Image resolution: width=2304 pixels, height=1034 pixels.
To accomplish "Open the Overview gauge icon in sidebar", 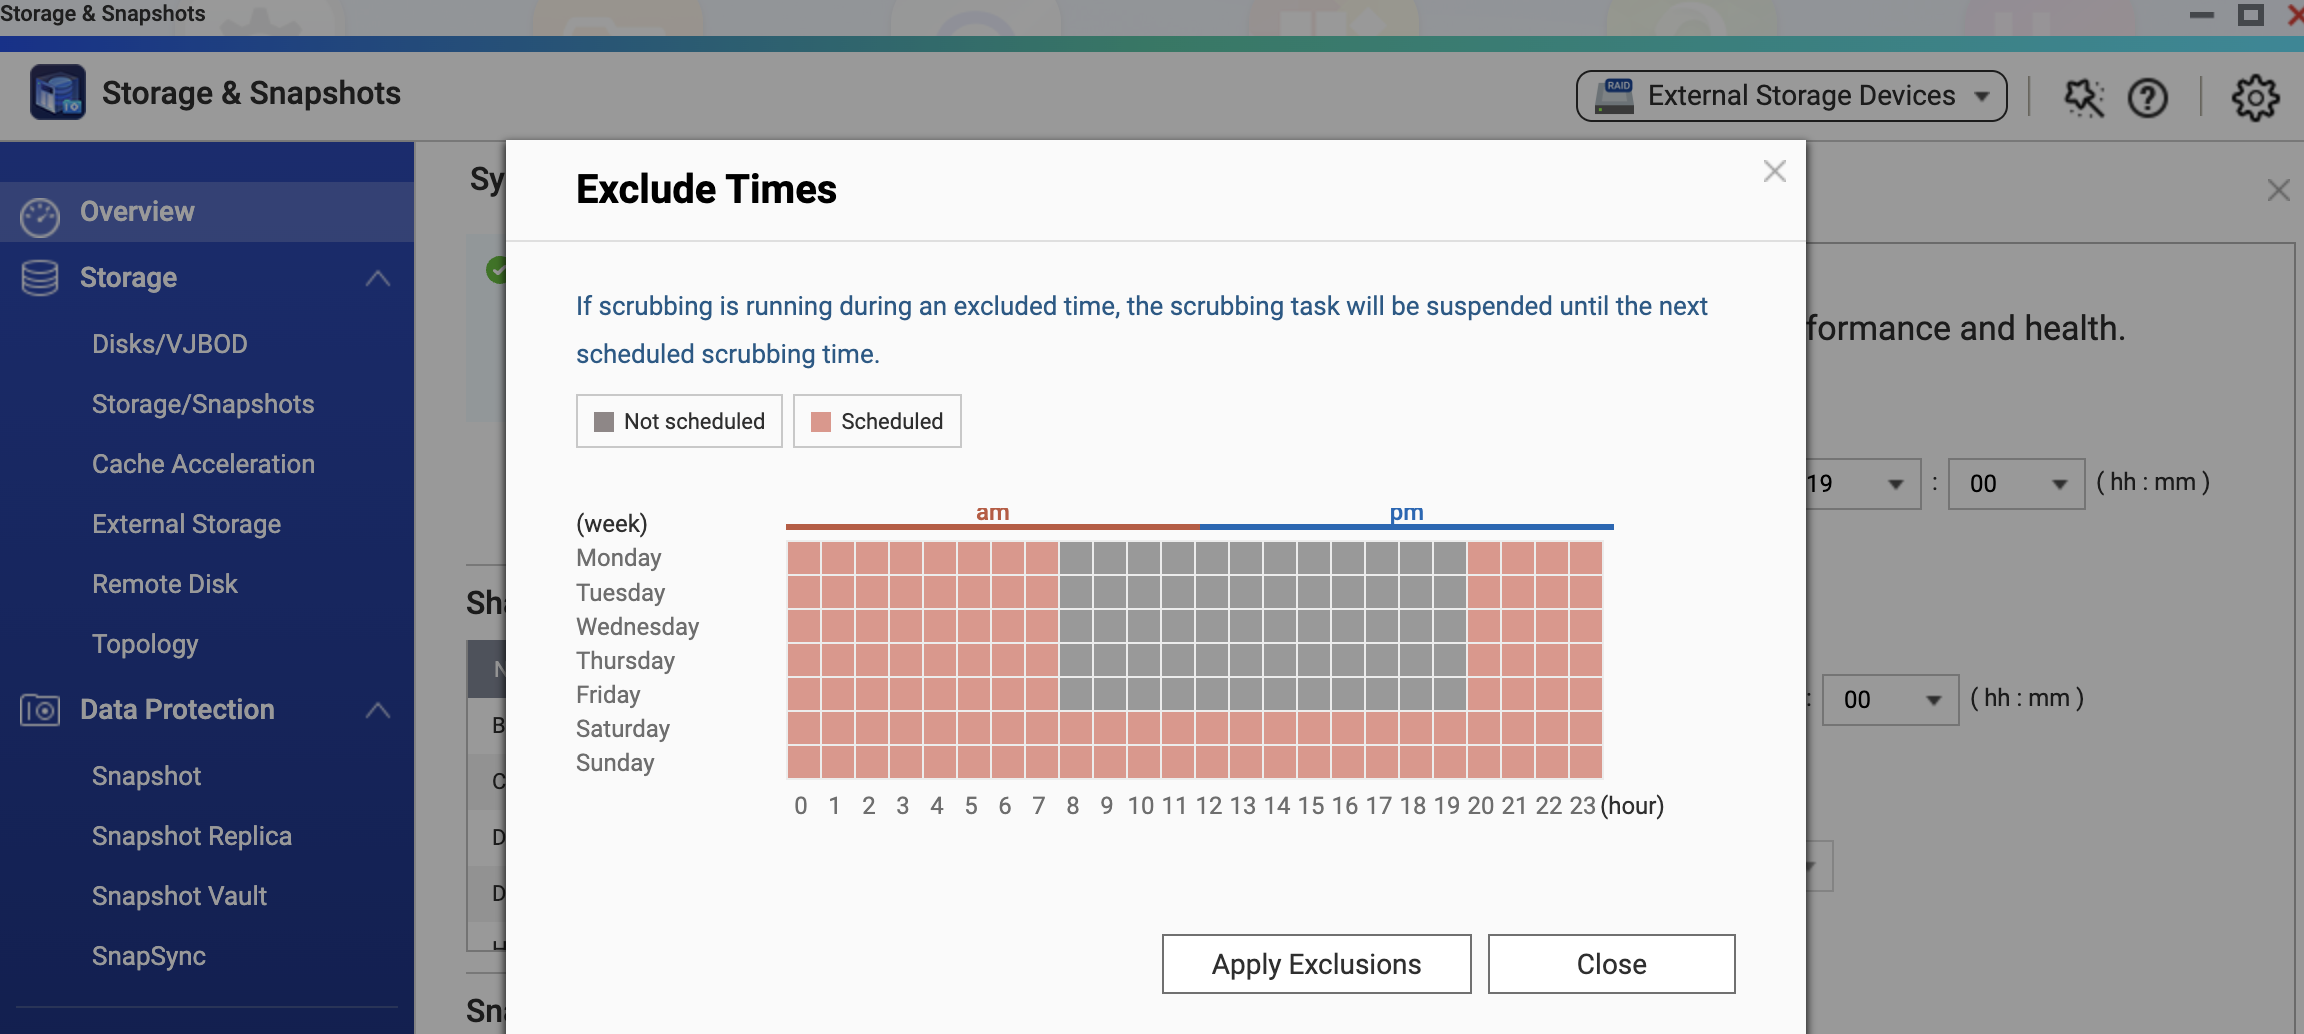I will pos(40,214).
